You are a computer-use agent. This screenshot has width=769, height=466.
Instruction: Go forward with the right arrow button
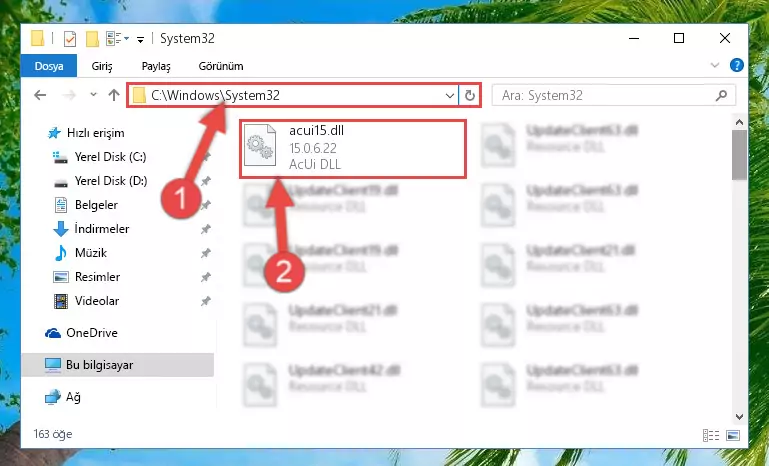(x=69, y=95)
